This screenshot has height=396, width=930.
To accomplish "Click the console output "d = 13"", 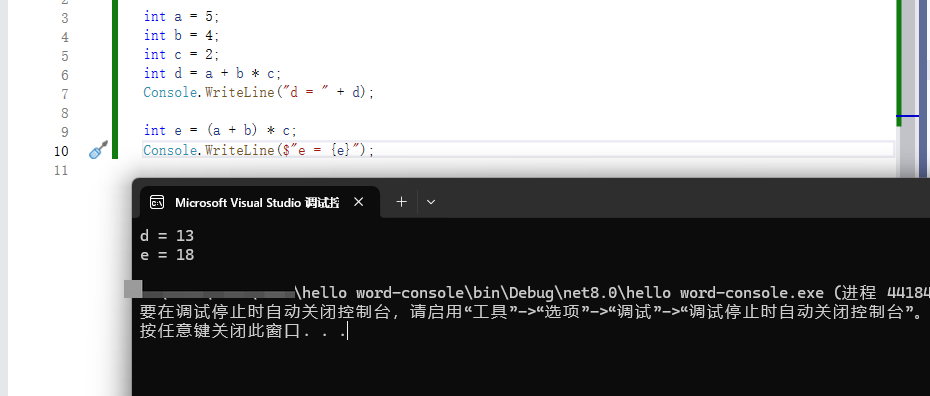I will coord(167,236).
